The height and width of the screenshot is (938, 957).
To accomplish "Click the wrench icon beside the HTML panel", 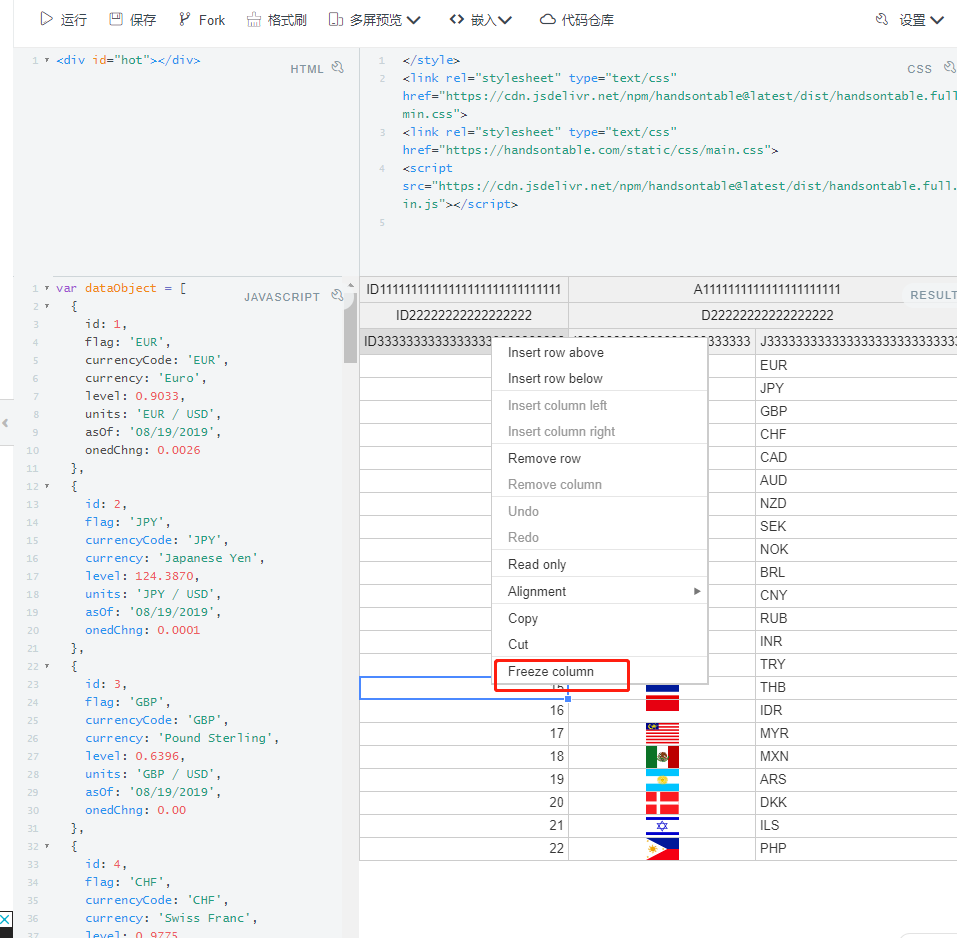I will pyautogui.click(x=340, y=66).
